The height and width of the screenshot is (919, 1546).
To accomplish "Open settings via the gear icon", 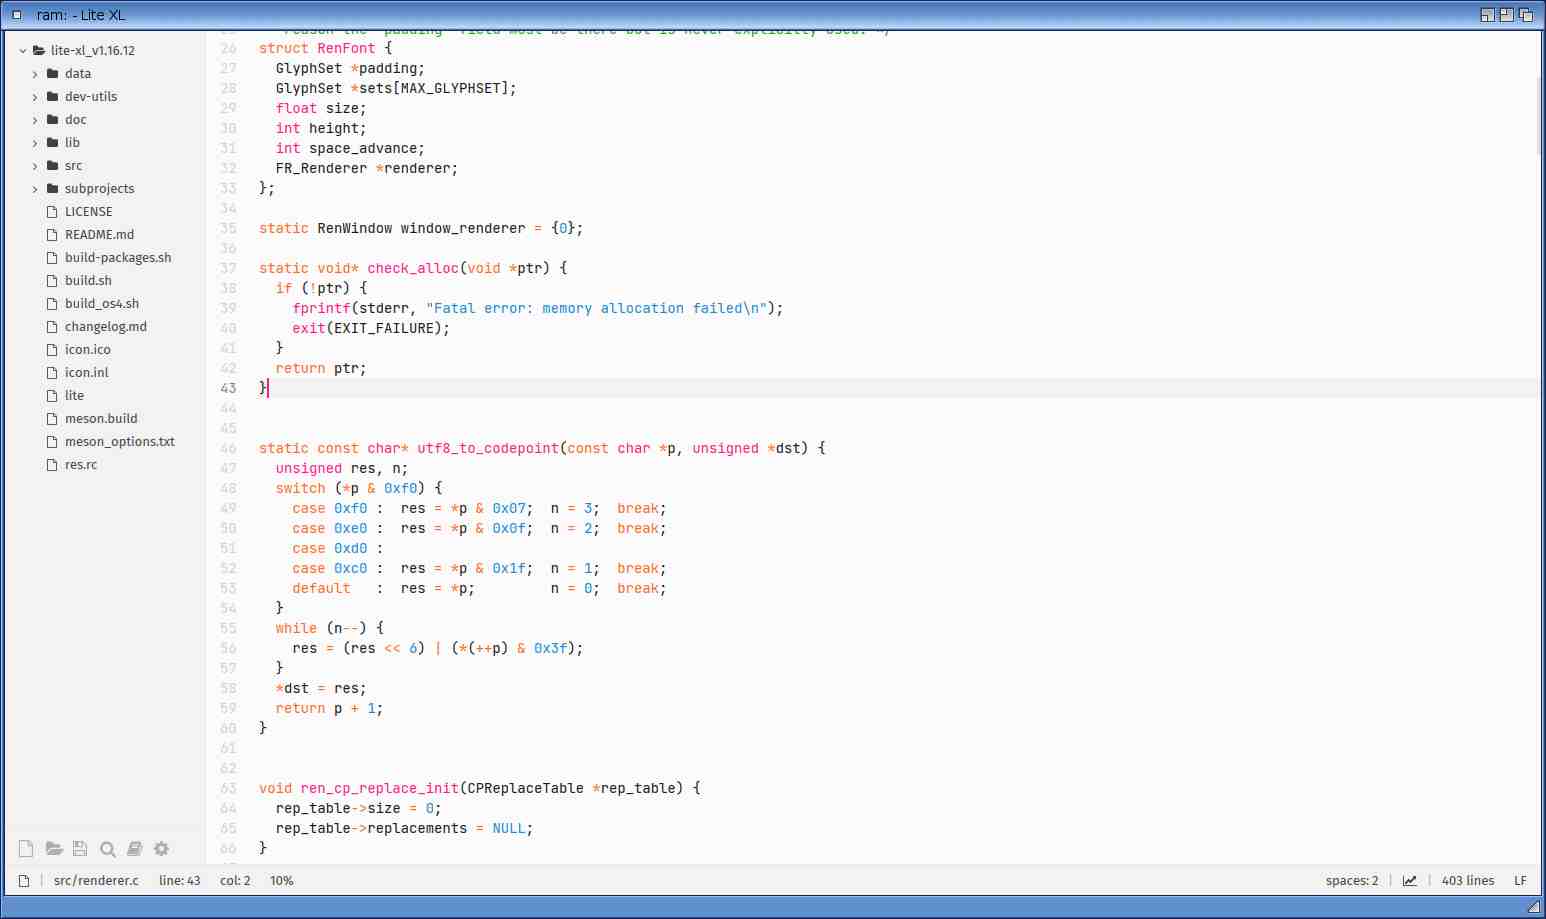I will [161, 849].
